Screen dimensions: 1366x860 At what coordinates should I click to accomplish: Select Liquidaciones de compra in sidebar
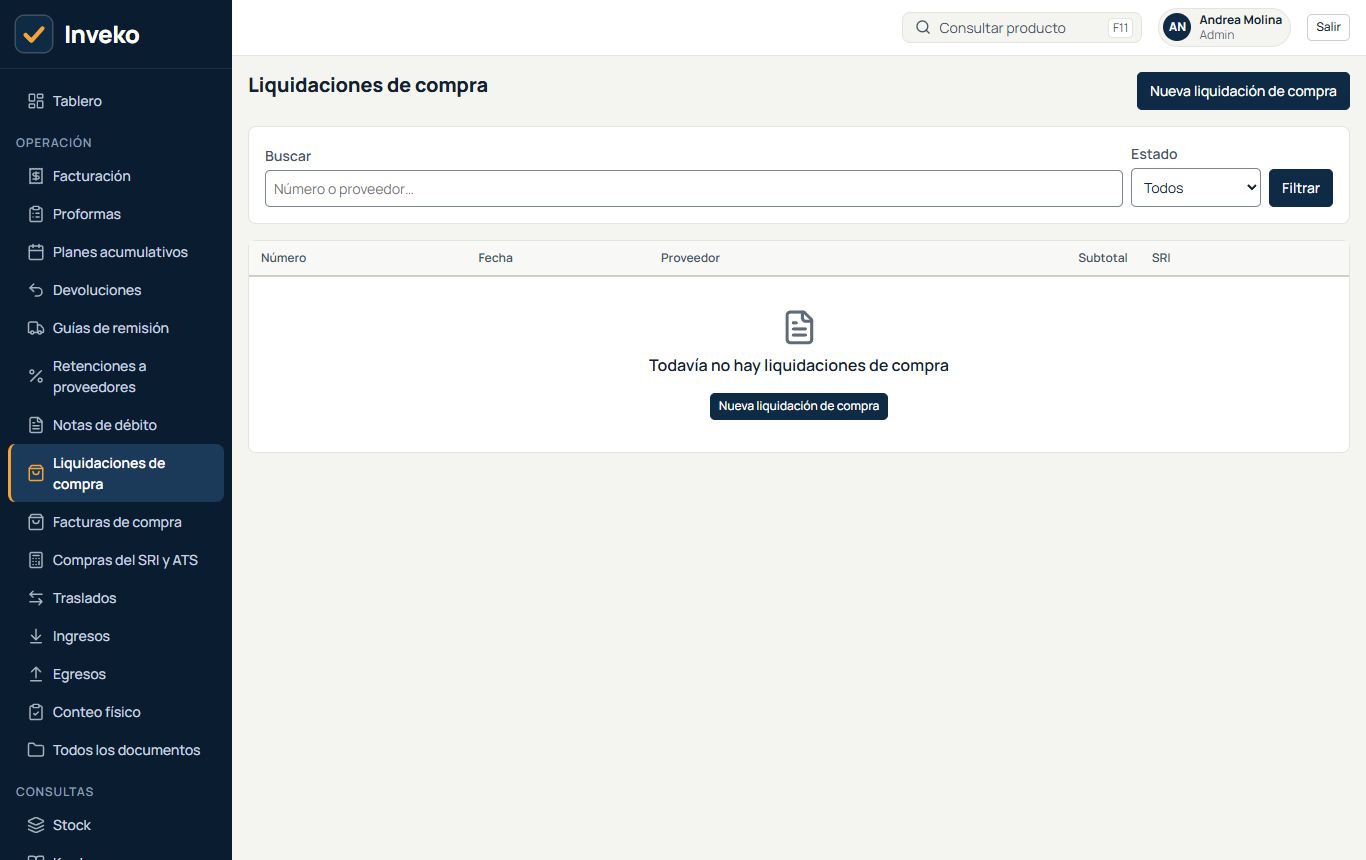pyautogui.click(x=116, y=473)
